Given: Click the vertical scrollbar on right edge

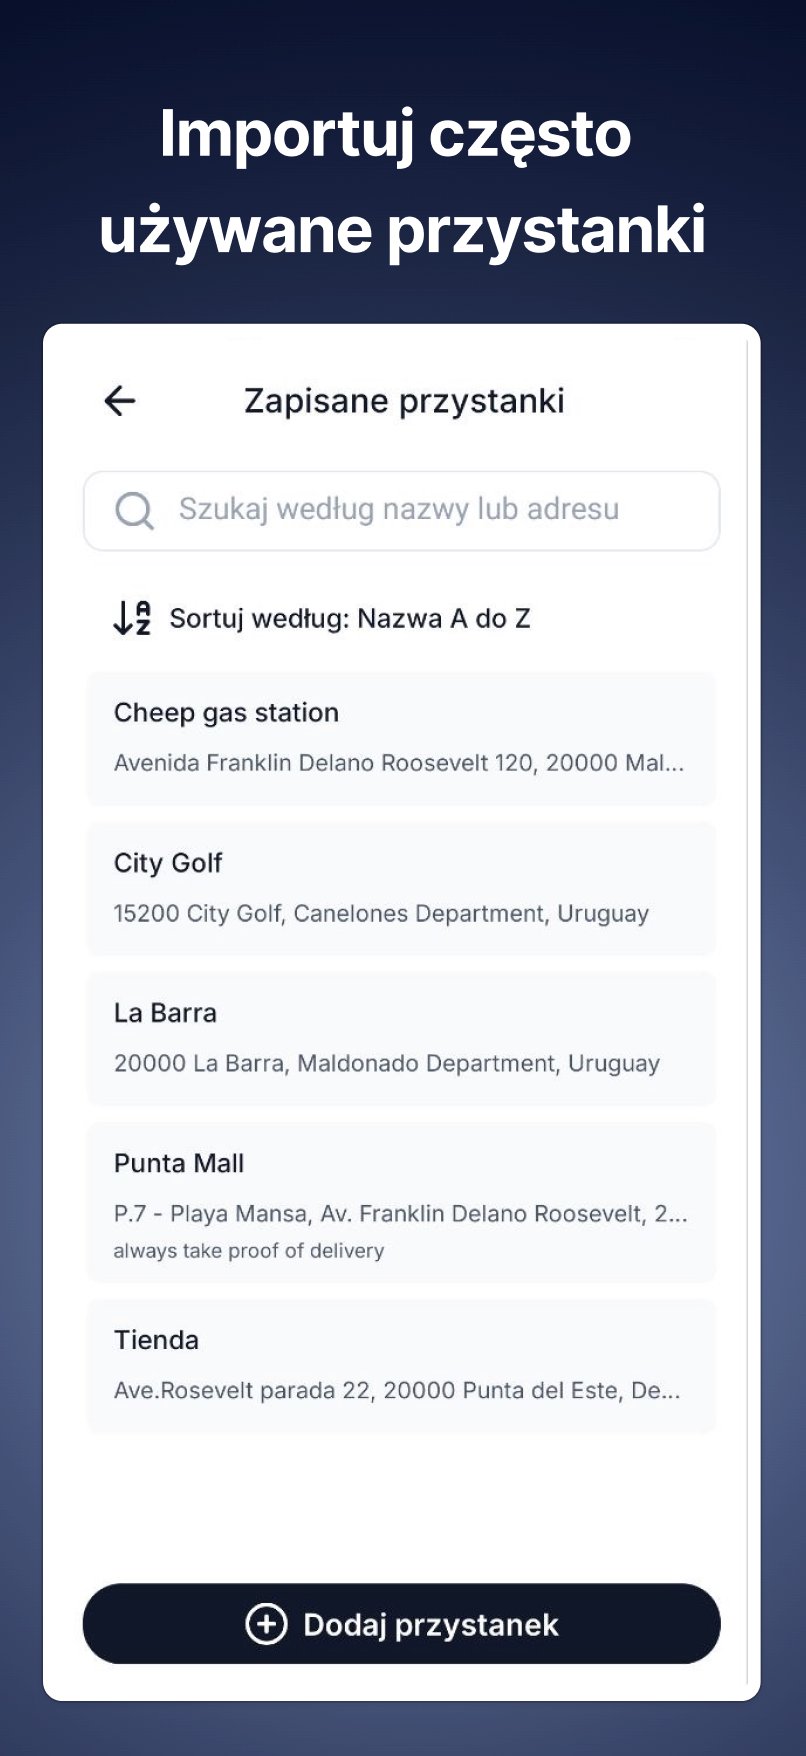Looking at the screenshot, I should pos(748,1012).
